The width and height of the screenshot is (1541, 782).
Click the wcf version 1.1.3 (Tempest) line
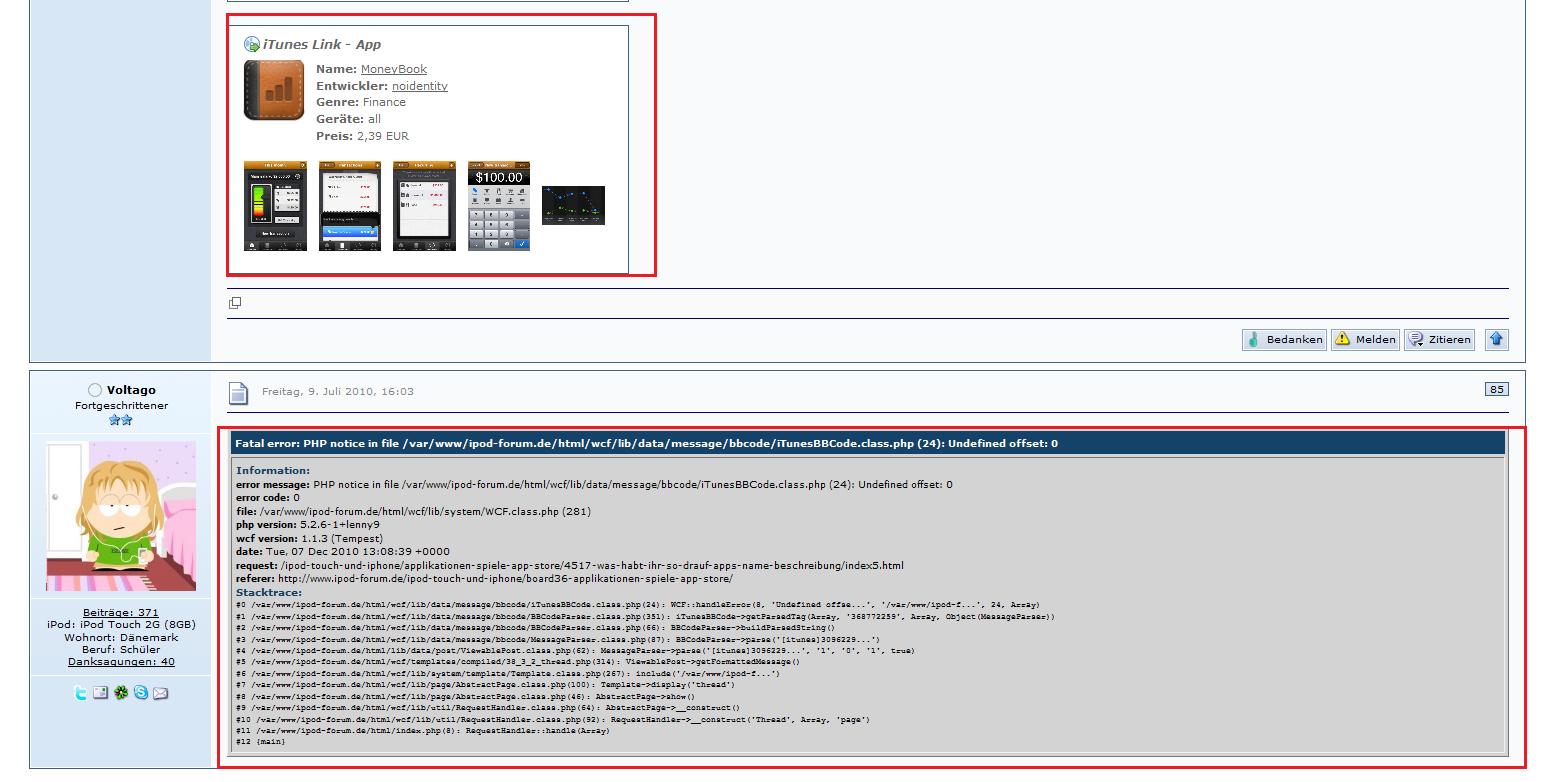point(309,538)
